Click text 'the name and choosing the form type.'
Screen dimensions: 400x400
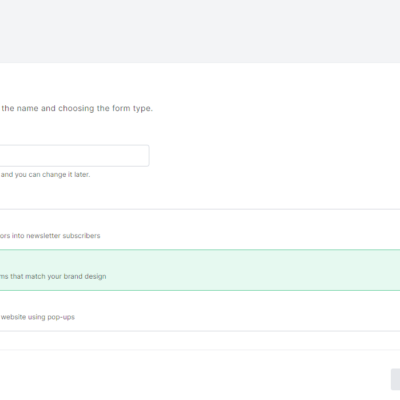pos(77,109)
